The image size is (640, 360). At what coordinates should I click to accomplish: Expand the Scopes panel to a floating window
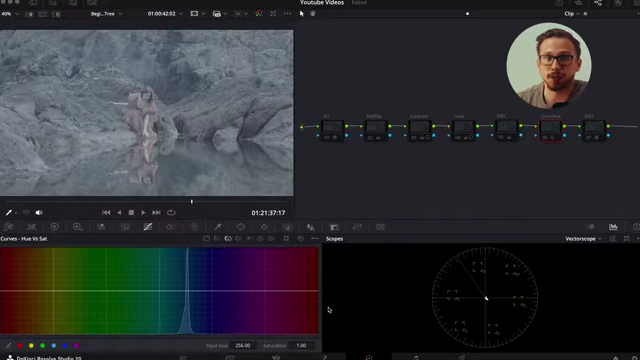pos(627,239)
